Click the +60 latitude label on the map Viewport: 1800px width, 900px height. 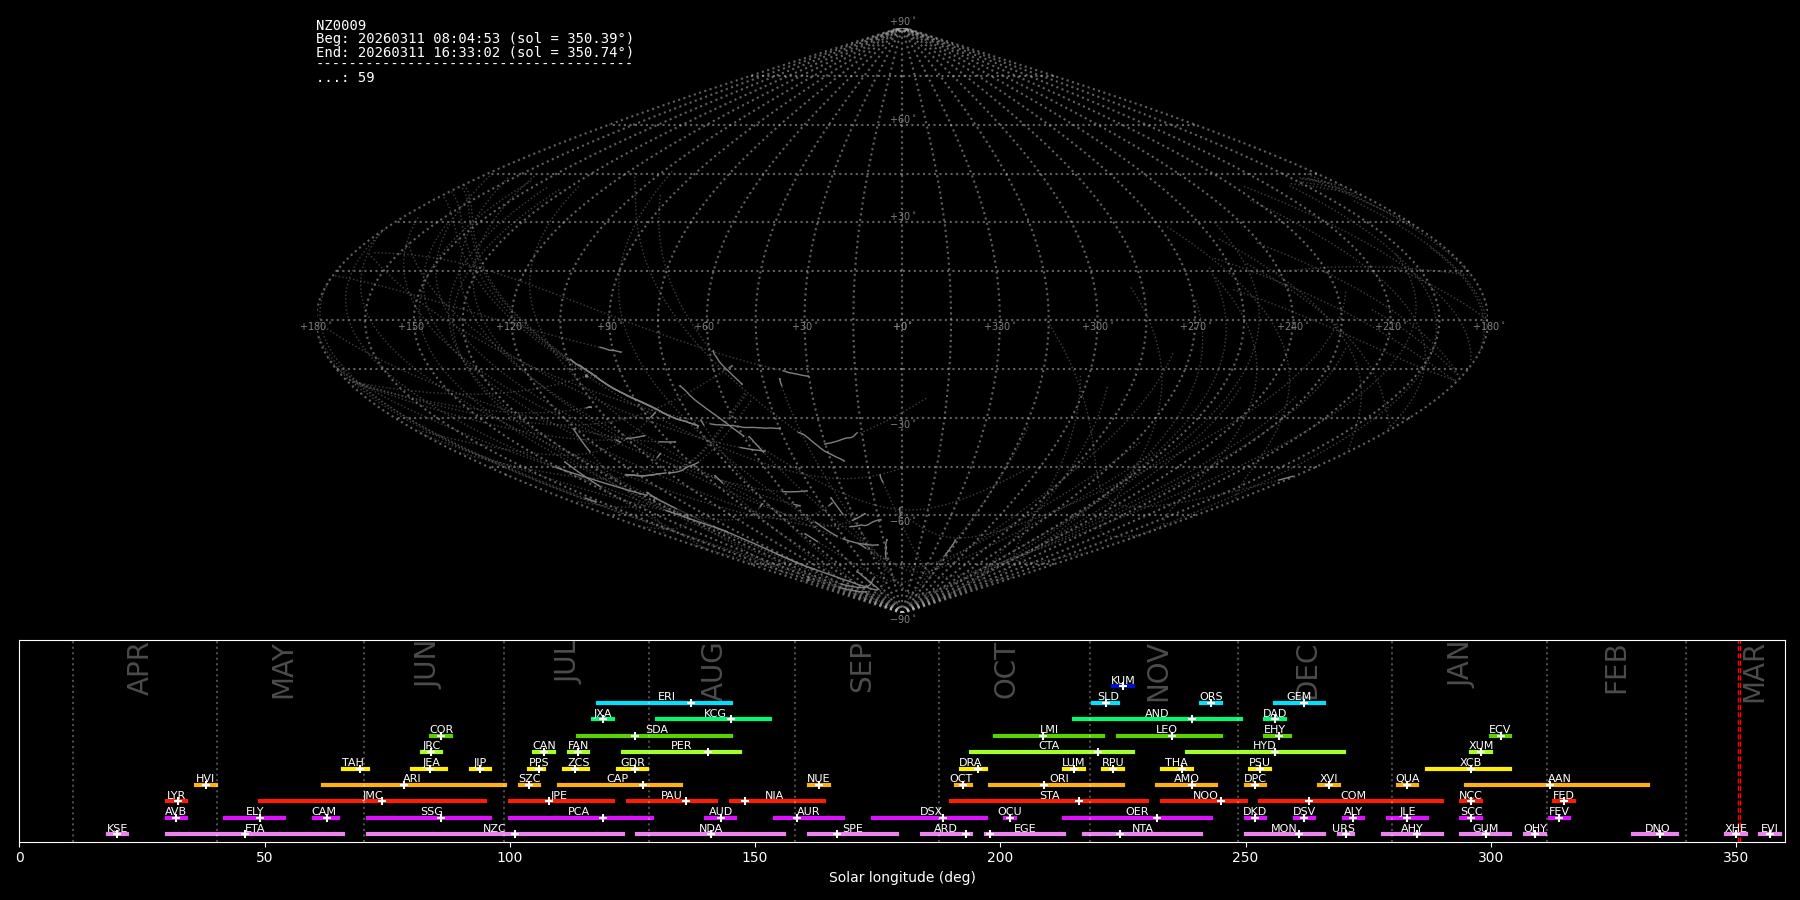click(902, 120)
